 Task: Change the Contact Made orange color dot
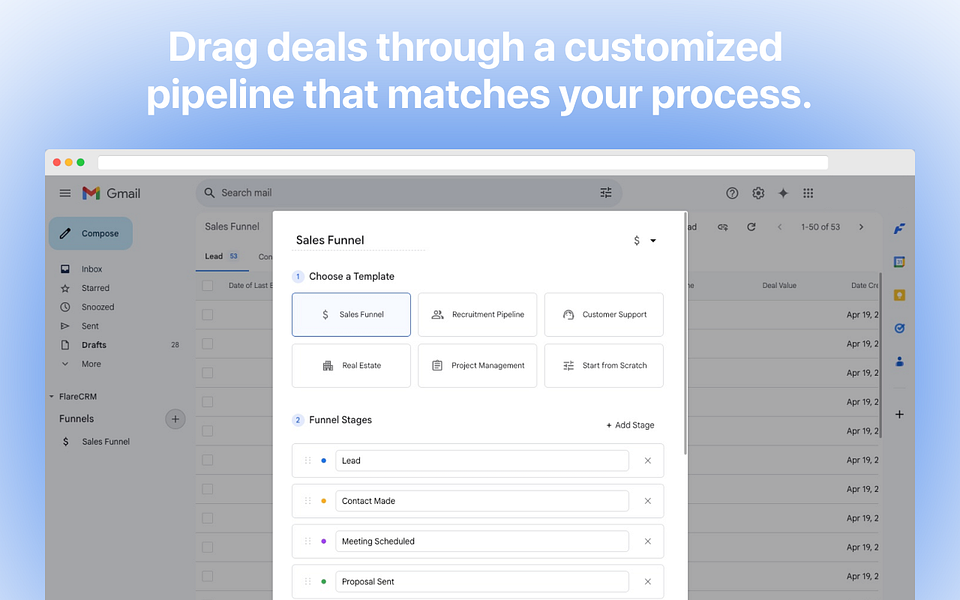coord(324,501)
